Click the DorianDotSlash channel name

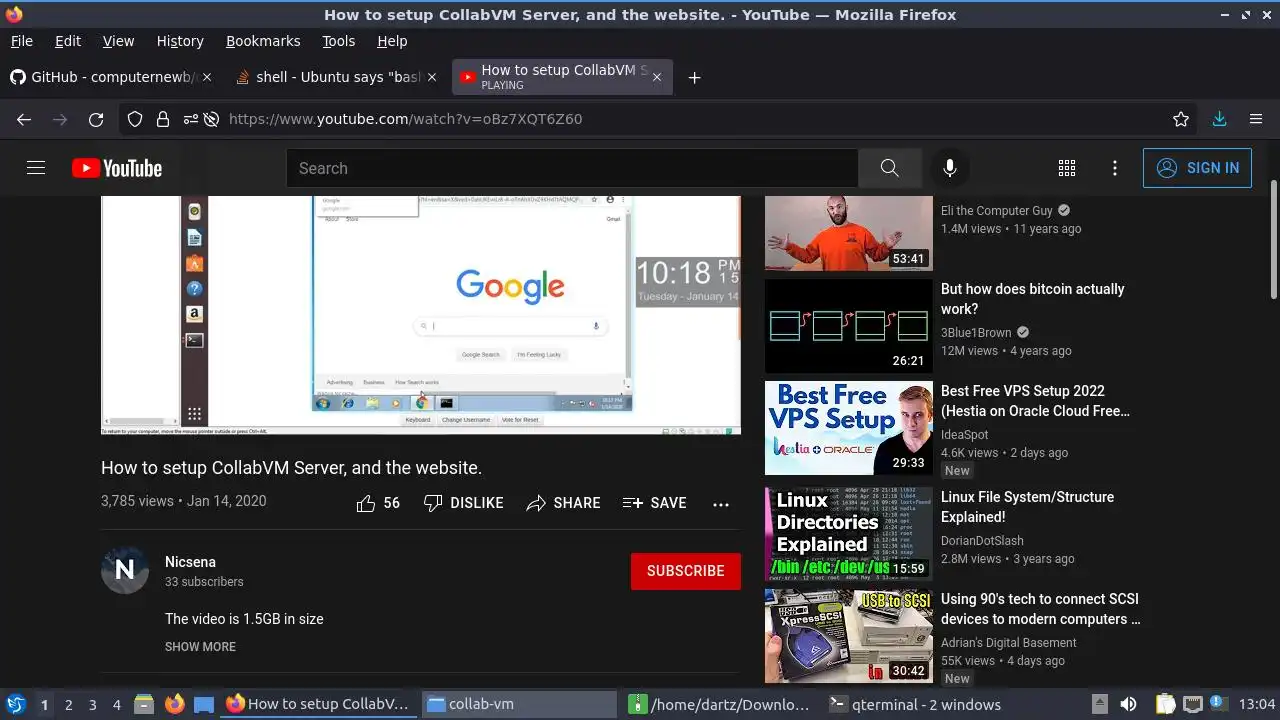982,541
